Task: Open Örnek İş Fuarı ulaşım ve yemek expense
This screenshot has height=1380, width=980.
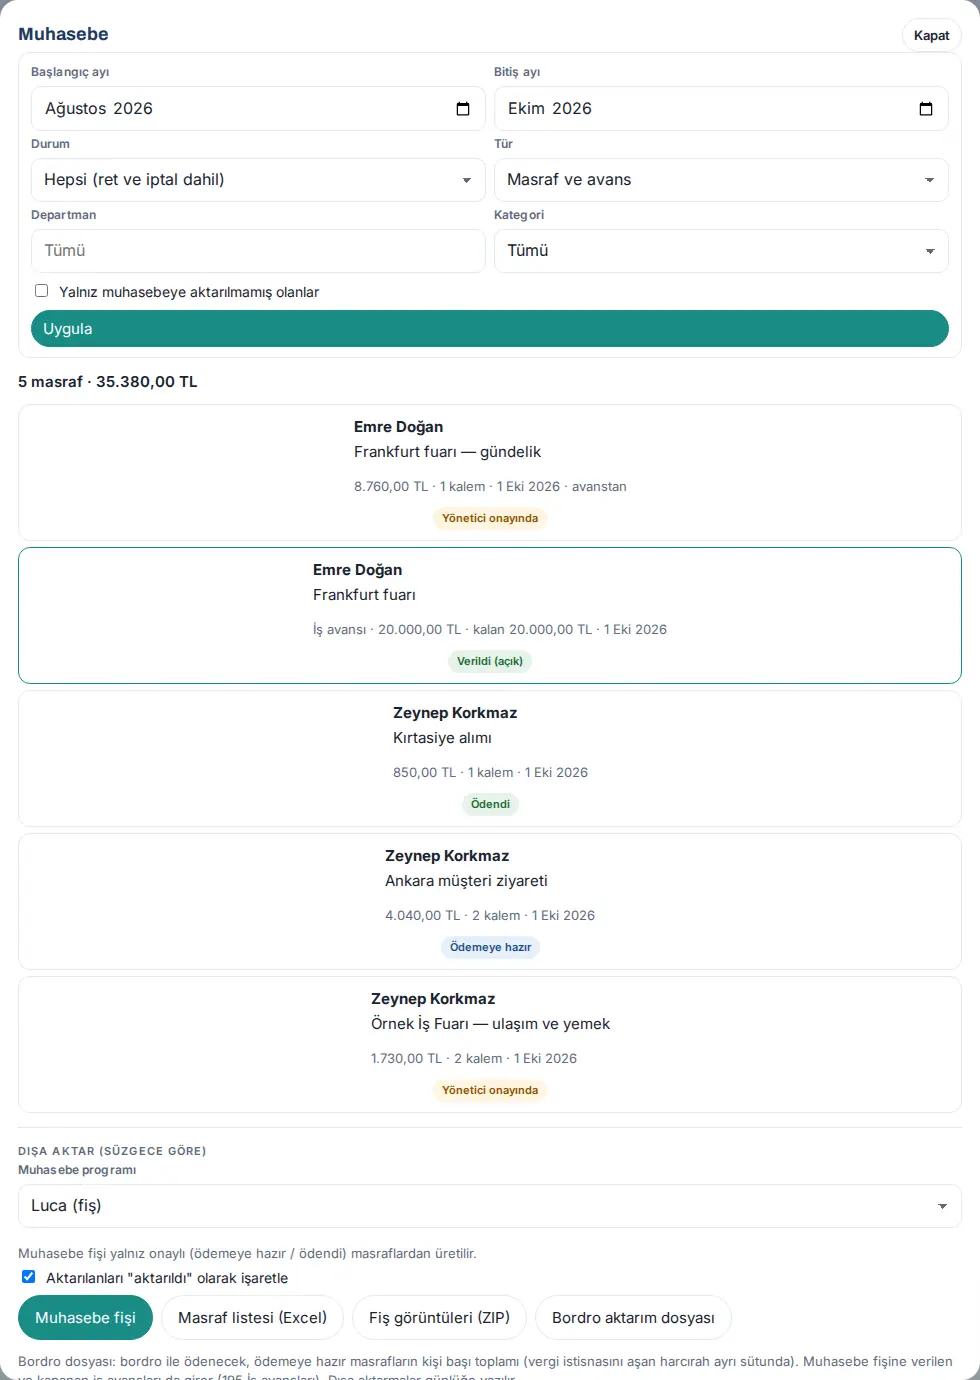Action: pos(490,1044)
